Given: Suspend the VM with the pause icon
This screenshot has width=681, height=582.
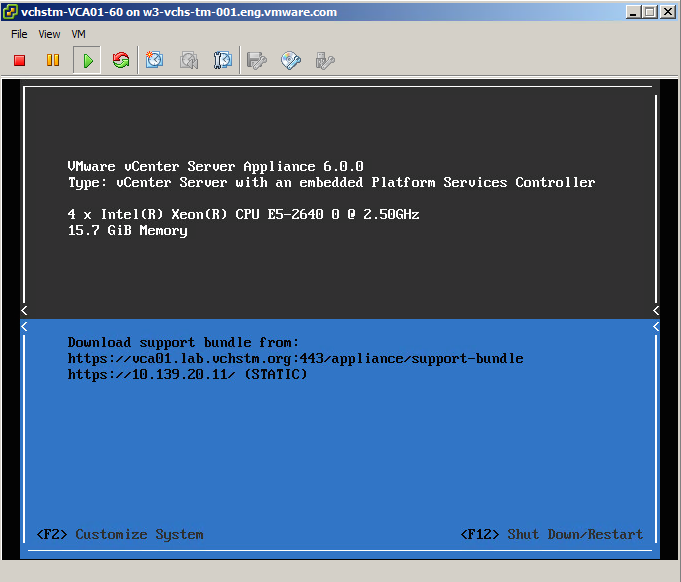Looking at the screenshot, I should coord(53,60).
